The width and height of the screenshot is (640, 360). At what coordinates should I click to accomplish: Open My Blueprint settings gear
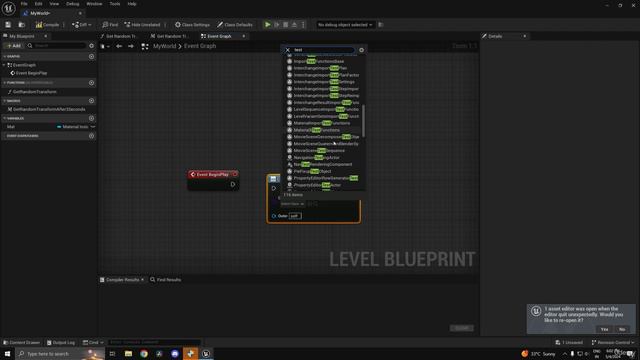[x=91, y=46]
